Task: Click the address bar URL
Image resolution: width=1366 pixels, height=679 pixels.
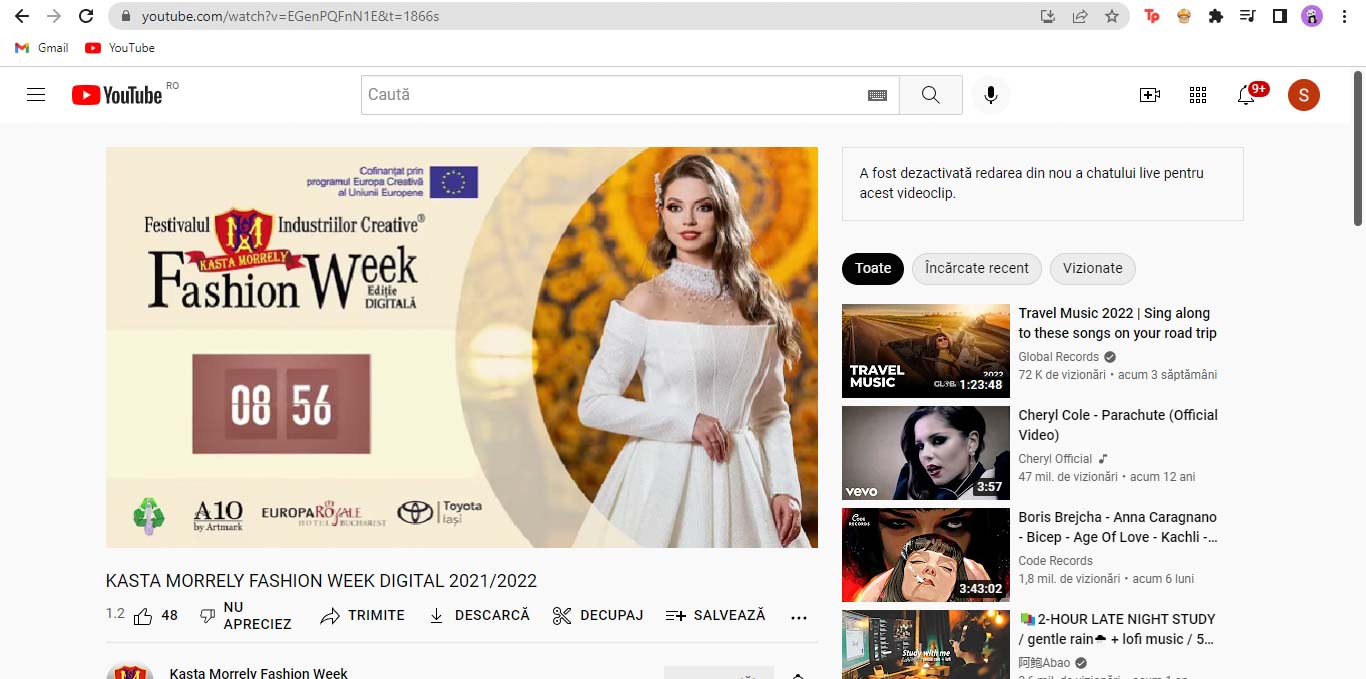Action: (x=290, y=16)
